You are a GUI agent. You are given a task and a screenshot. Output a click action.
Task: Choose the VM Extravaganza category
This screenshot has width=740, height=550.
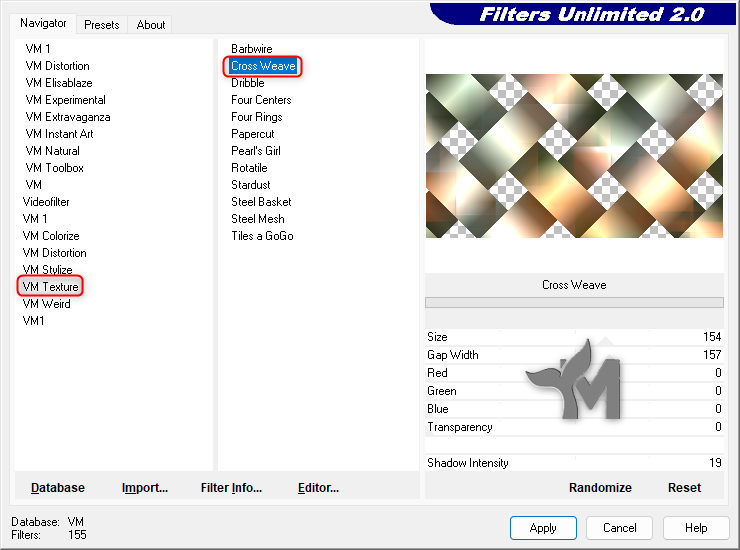coord(68,117)
